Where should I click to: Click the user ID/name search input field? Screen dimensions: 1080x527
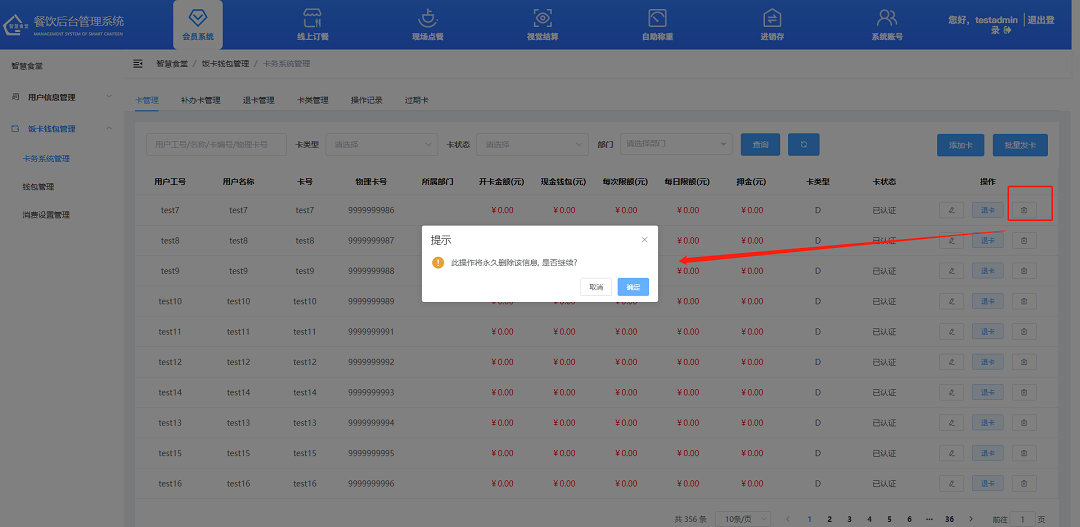click(x=216, y=145)
